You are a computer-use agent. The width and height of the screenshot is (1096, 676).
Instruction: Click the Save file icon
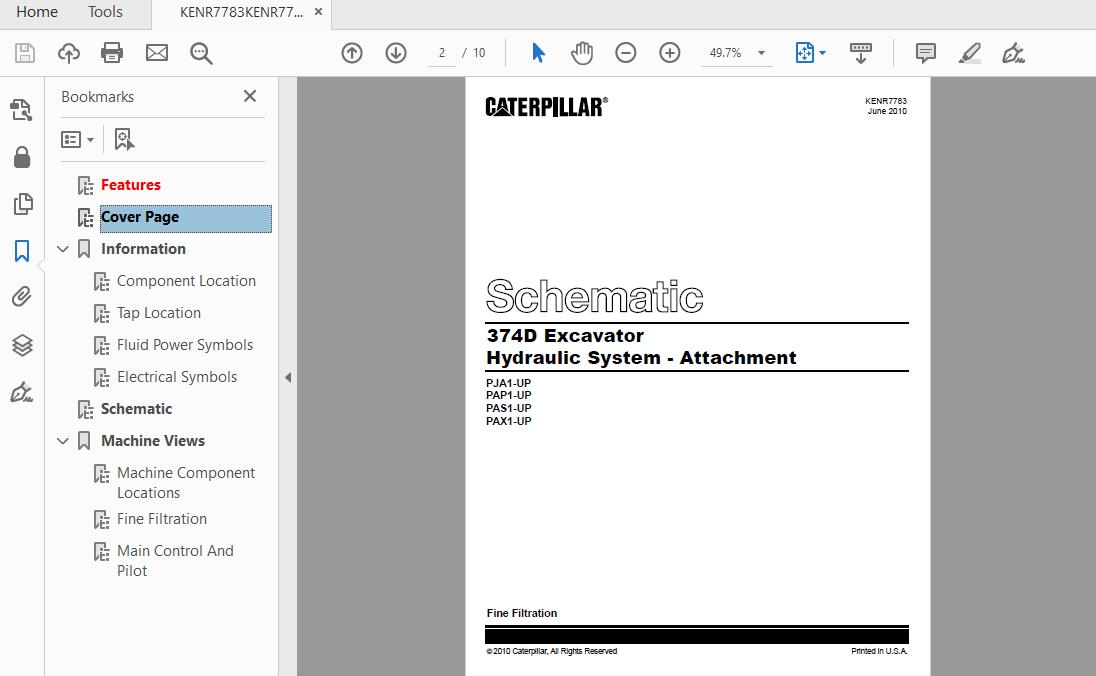click(24, 53)
